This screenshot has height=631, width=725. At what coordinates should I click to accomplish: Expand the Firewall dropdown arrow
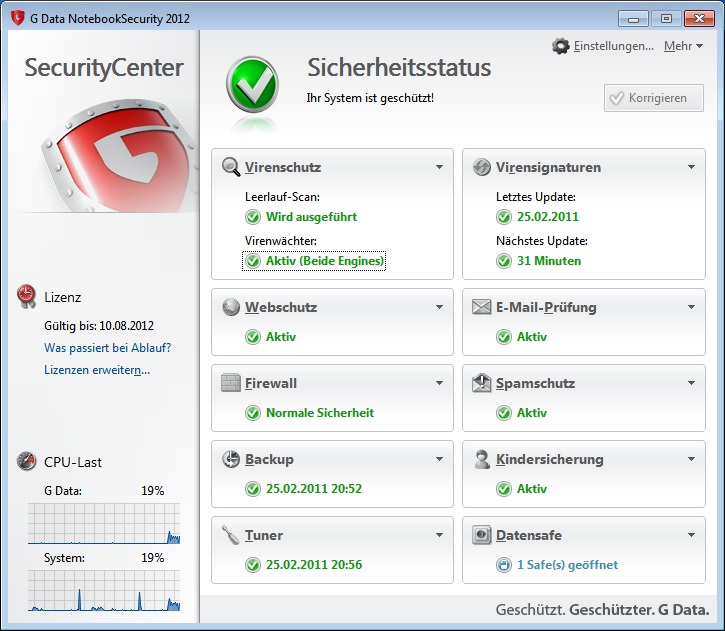439,383
